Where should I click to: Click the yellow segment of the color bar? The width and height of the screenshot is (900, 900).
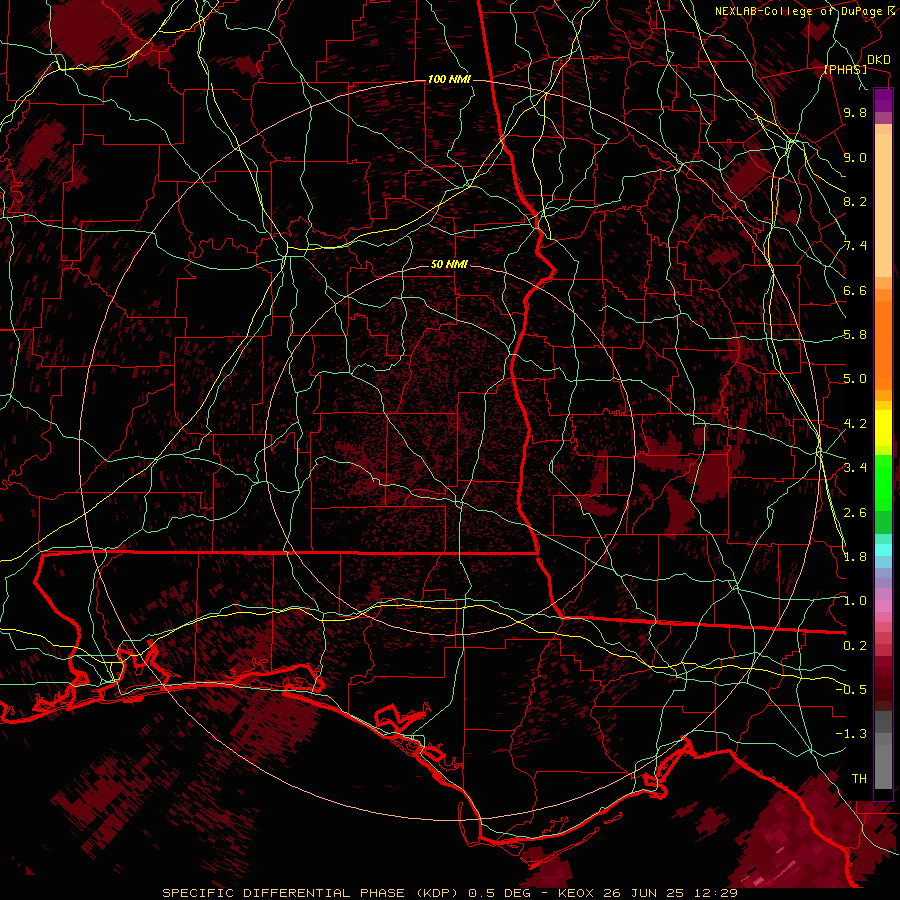coord(883,428)
